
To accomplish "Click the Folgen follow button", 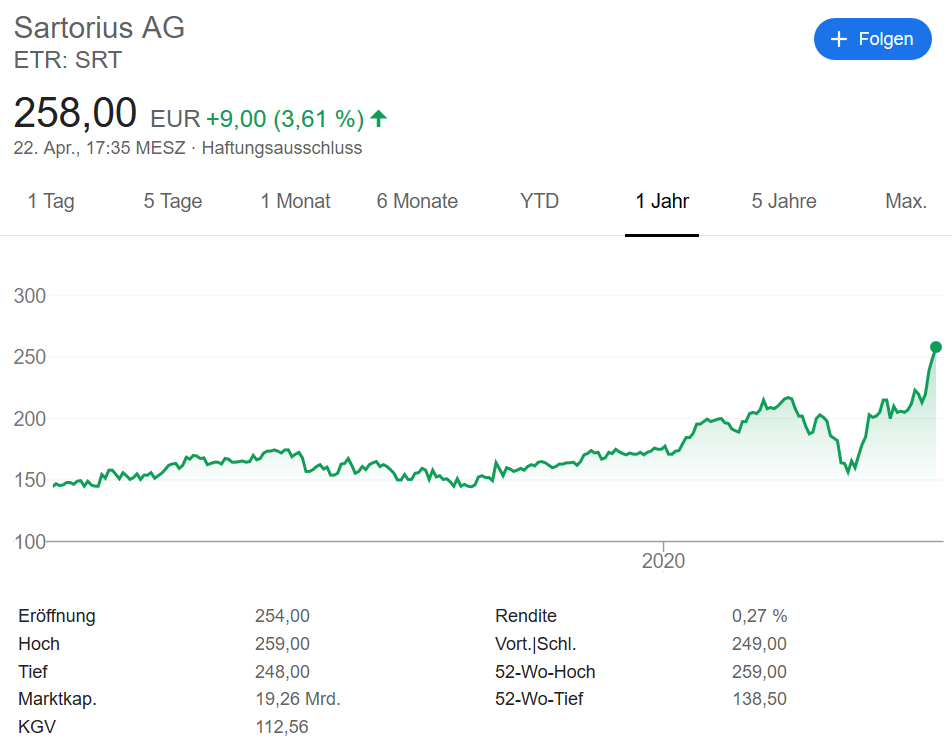I will (x=872, y=39).
